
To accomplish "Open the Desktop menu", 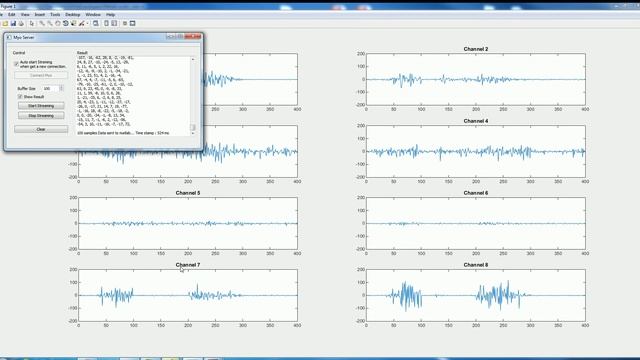I will (x=73, y=15).
